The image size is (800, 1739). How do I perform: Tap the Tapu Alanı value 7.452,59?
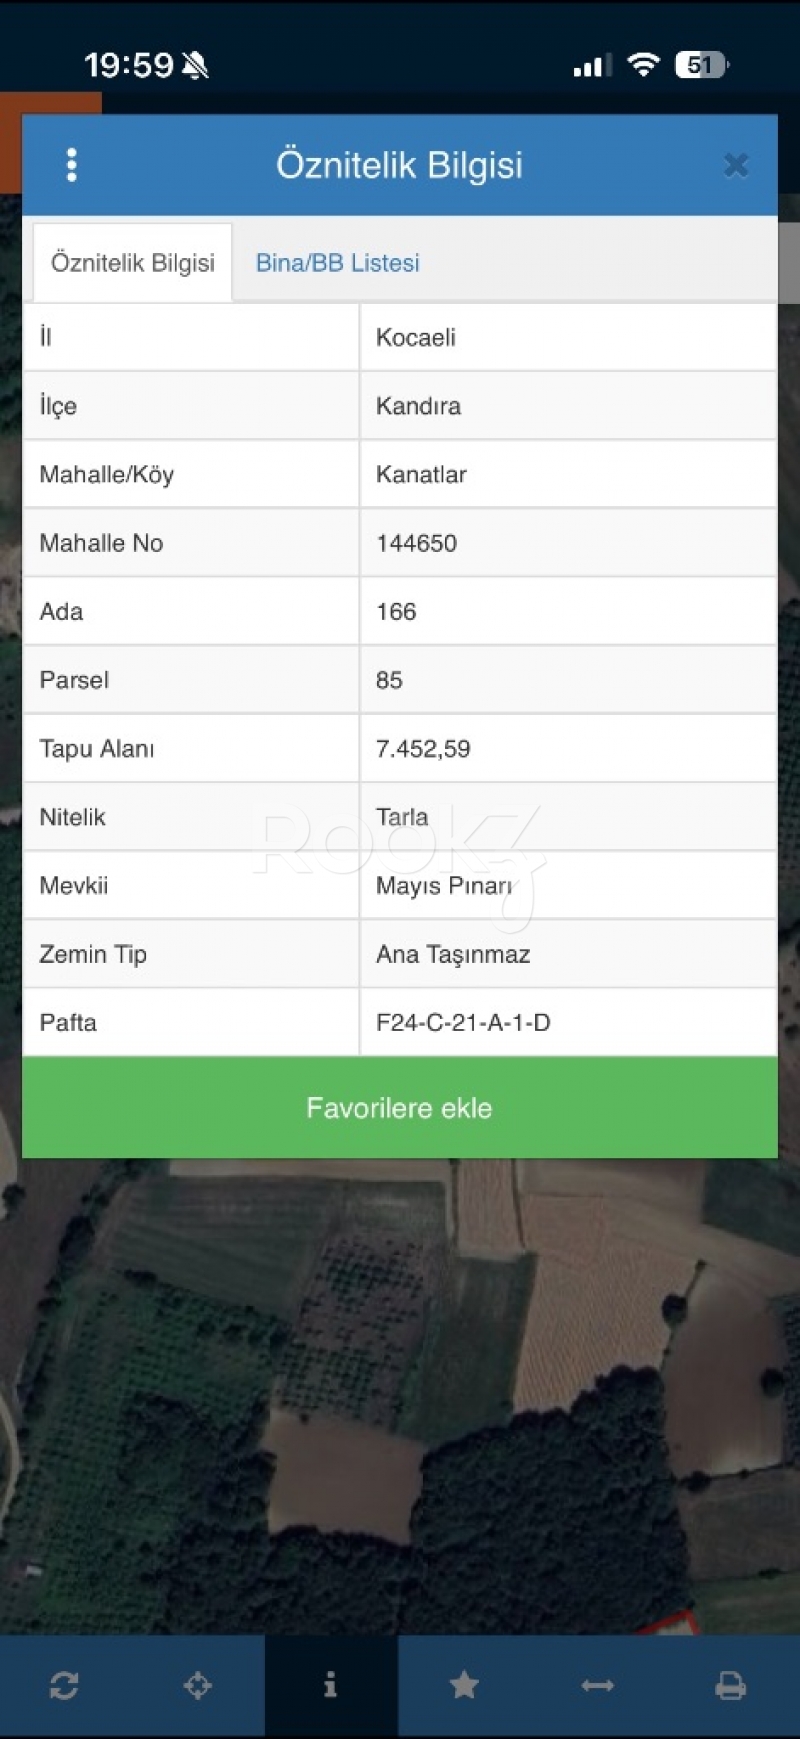423,749
